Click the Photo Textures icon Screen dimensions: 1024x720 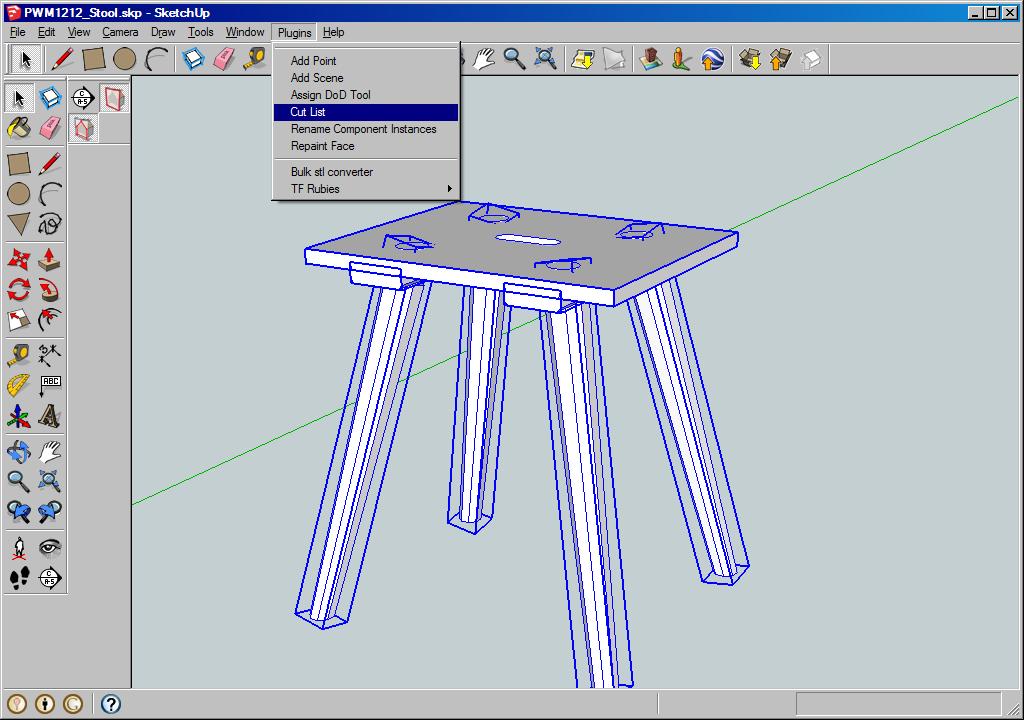(x=681, y=59)
